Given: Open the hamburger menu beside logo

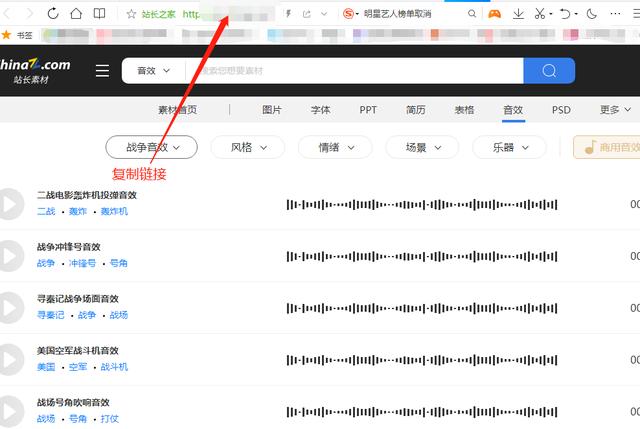Looking at the screenshot, I should click(x=102, y=71).
